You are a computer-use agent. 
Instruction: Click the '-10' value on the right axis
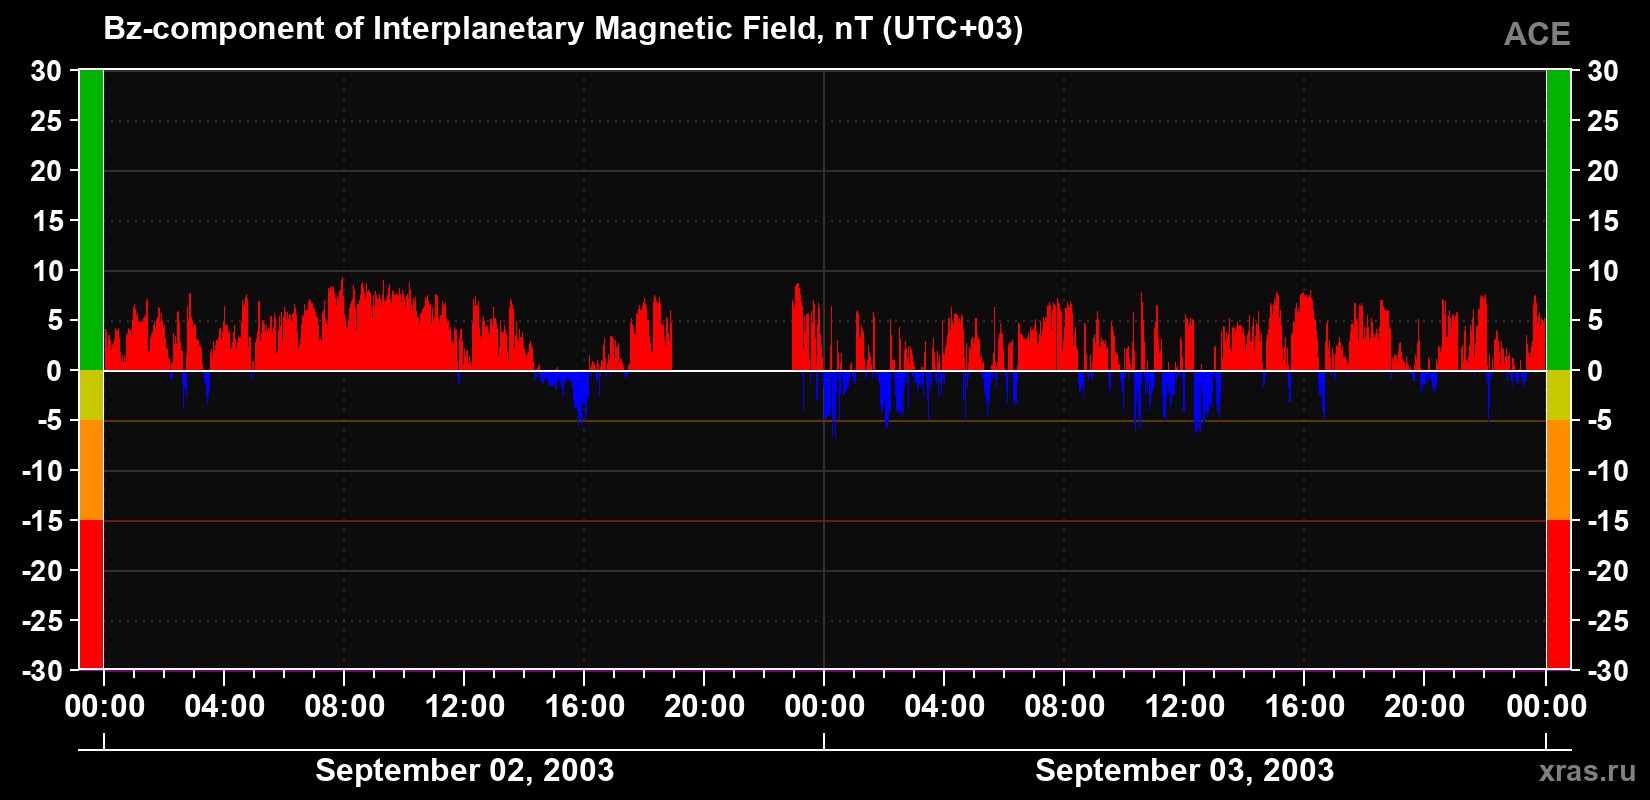click(x=1608, y=471)
